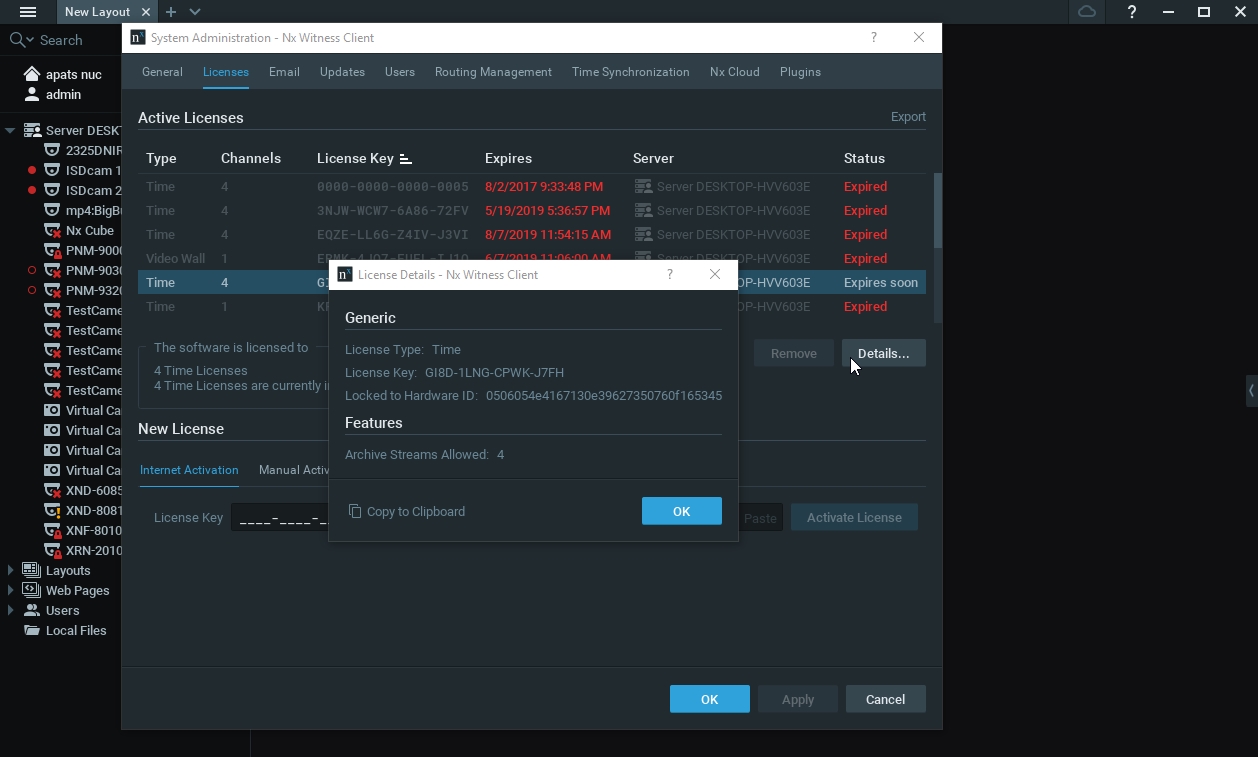Select the PNM-9320 camera icon
Viewport: 1258px width, 757px height.
52,290
